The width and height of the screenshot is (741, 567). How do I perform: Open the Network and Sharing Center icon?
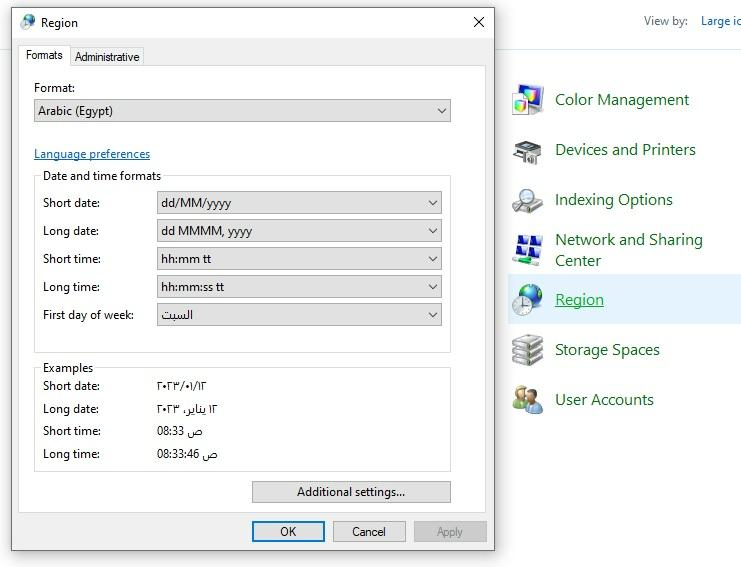coord(527,250)
